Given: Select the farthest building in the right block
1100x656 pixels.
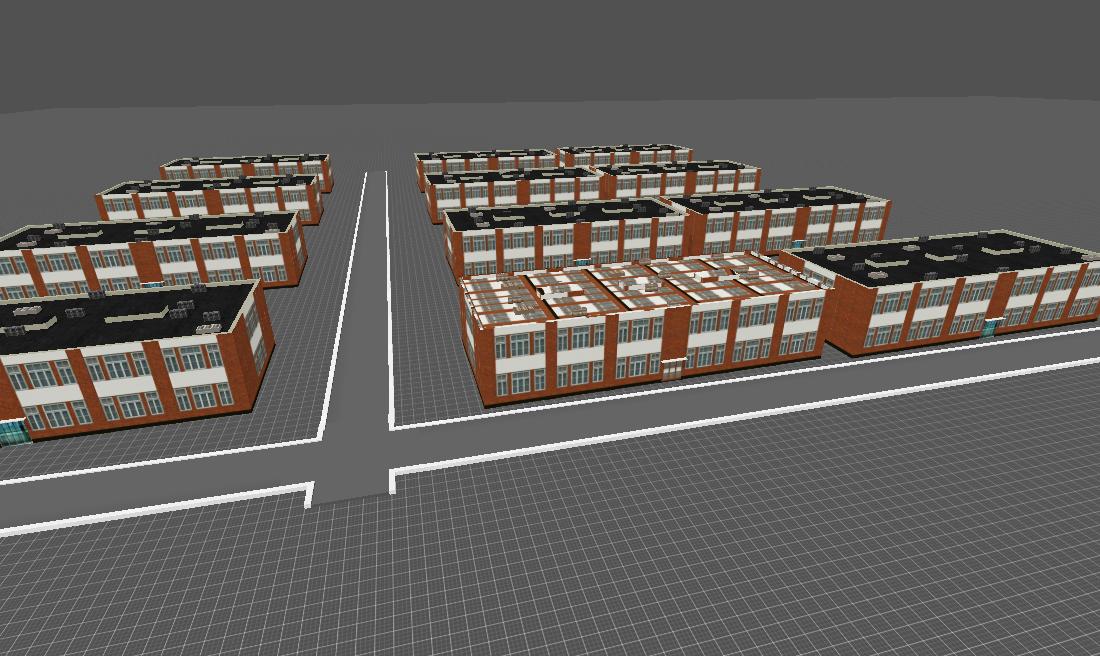Looking at the screenshot, I should click(625, 155).
